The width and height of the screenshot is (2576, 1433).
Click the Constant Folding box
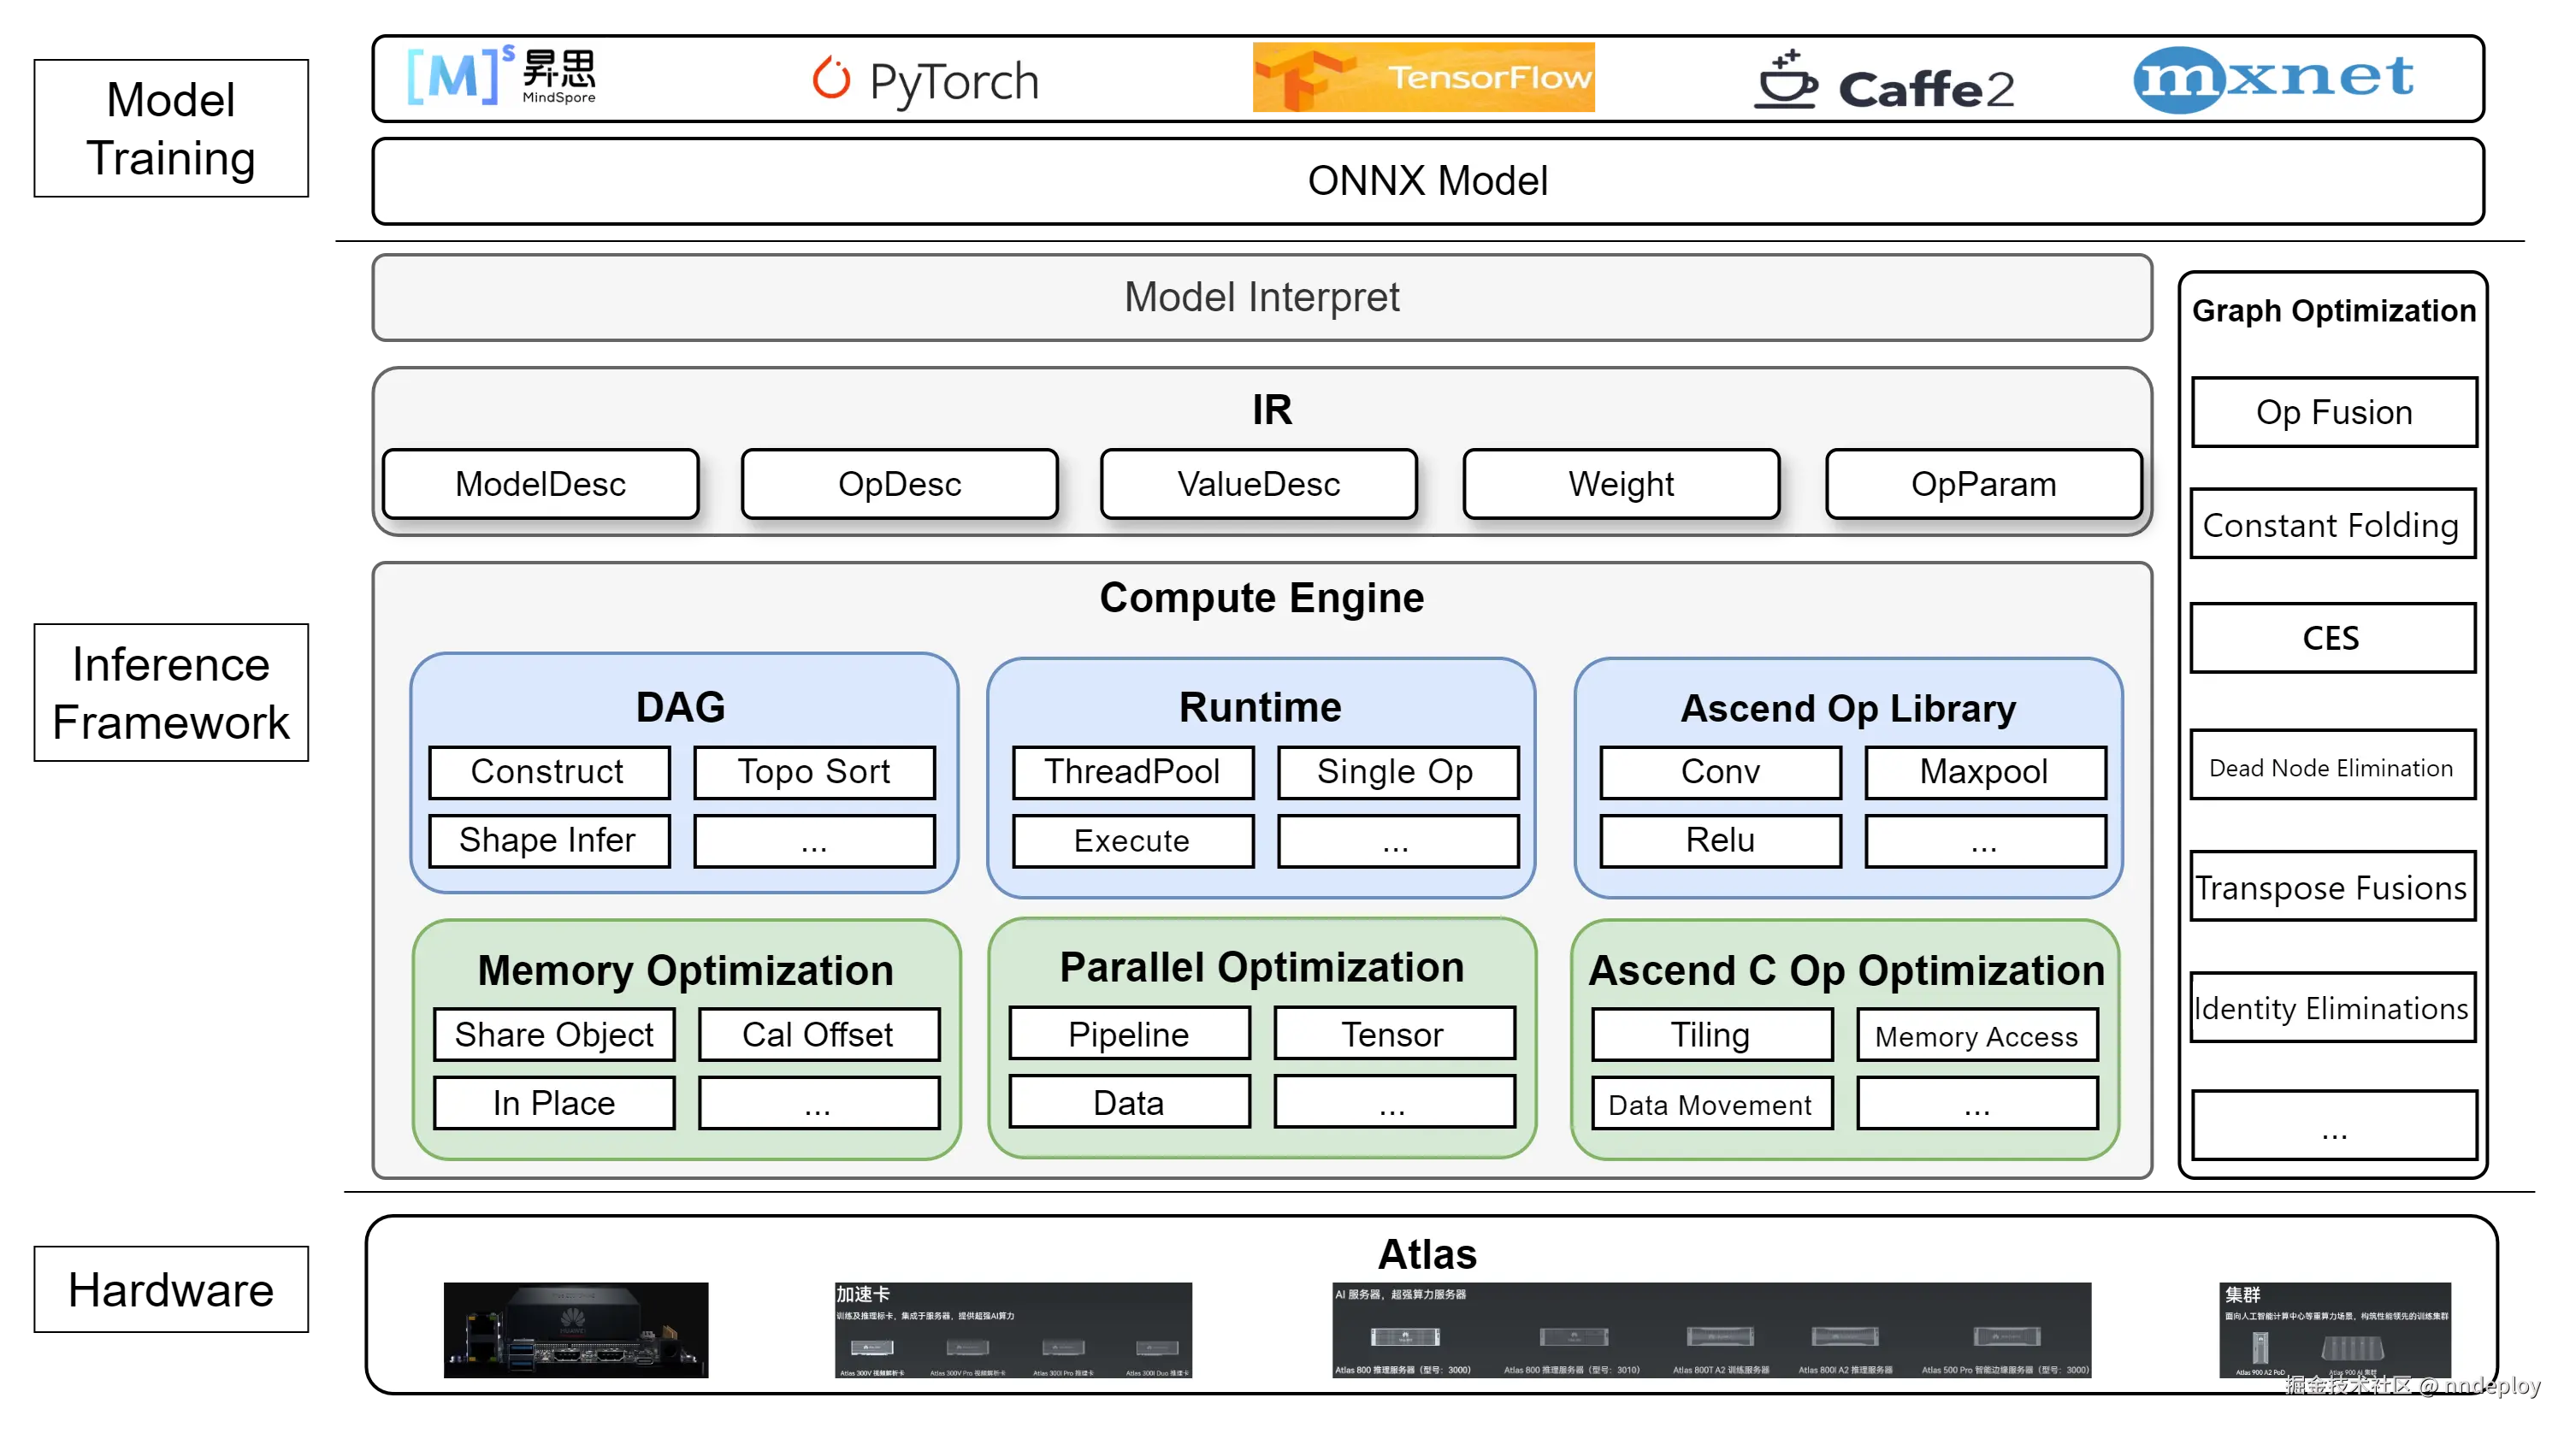pyautogui.click(x=2331, y=524)
